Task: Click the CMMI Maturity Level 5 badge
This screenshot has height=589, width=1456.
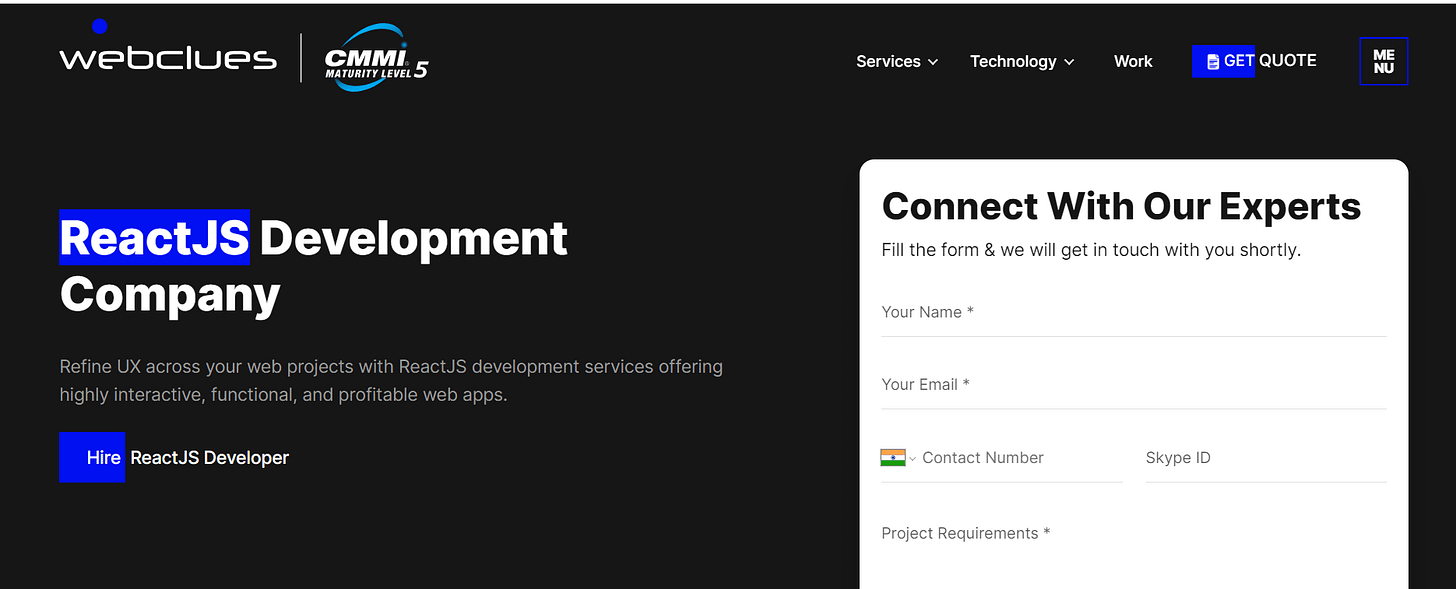Action: tap(375, 57)
